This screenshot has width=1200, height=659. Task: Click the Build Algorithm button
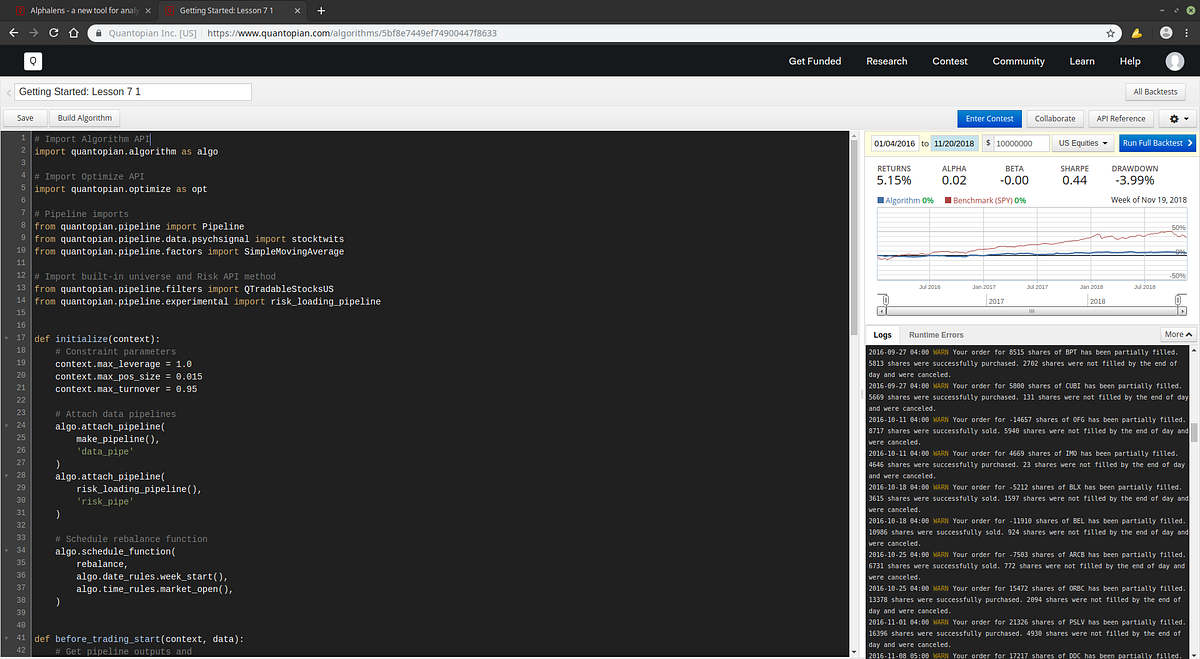tap(84, 117)
